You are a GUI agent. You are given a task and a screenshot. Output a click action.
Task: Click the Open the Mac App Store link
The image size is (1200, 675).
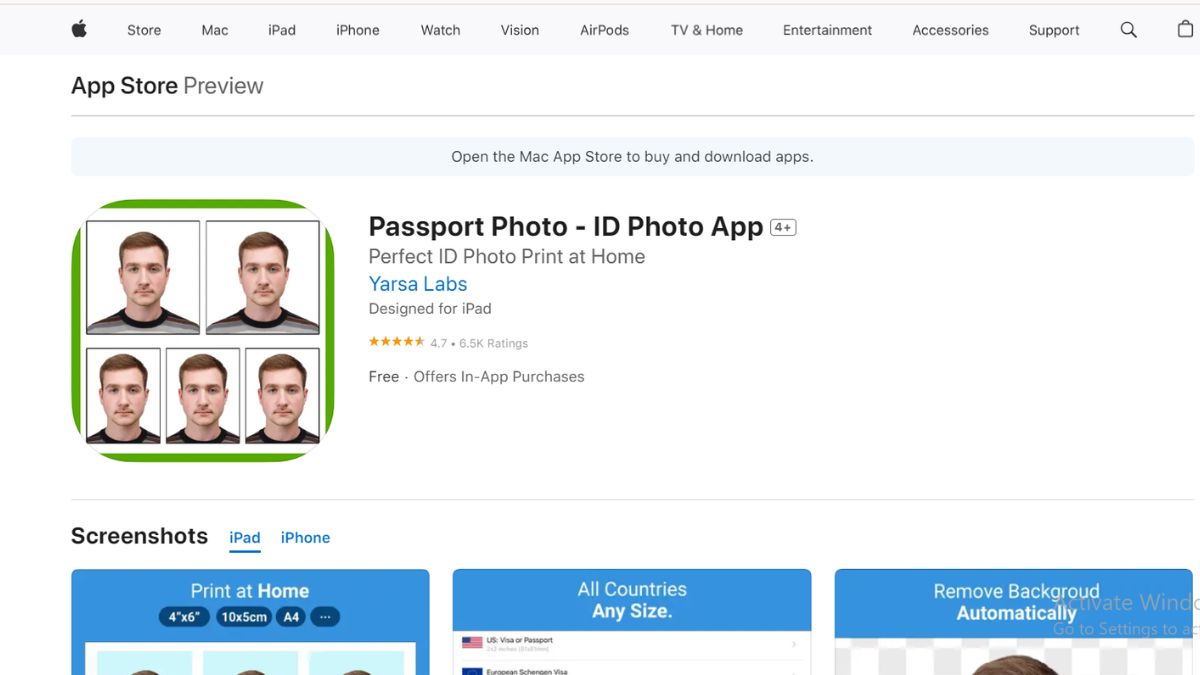[632, 156]
